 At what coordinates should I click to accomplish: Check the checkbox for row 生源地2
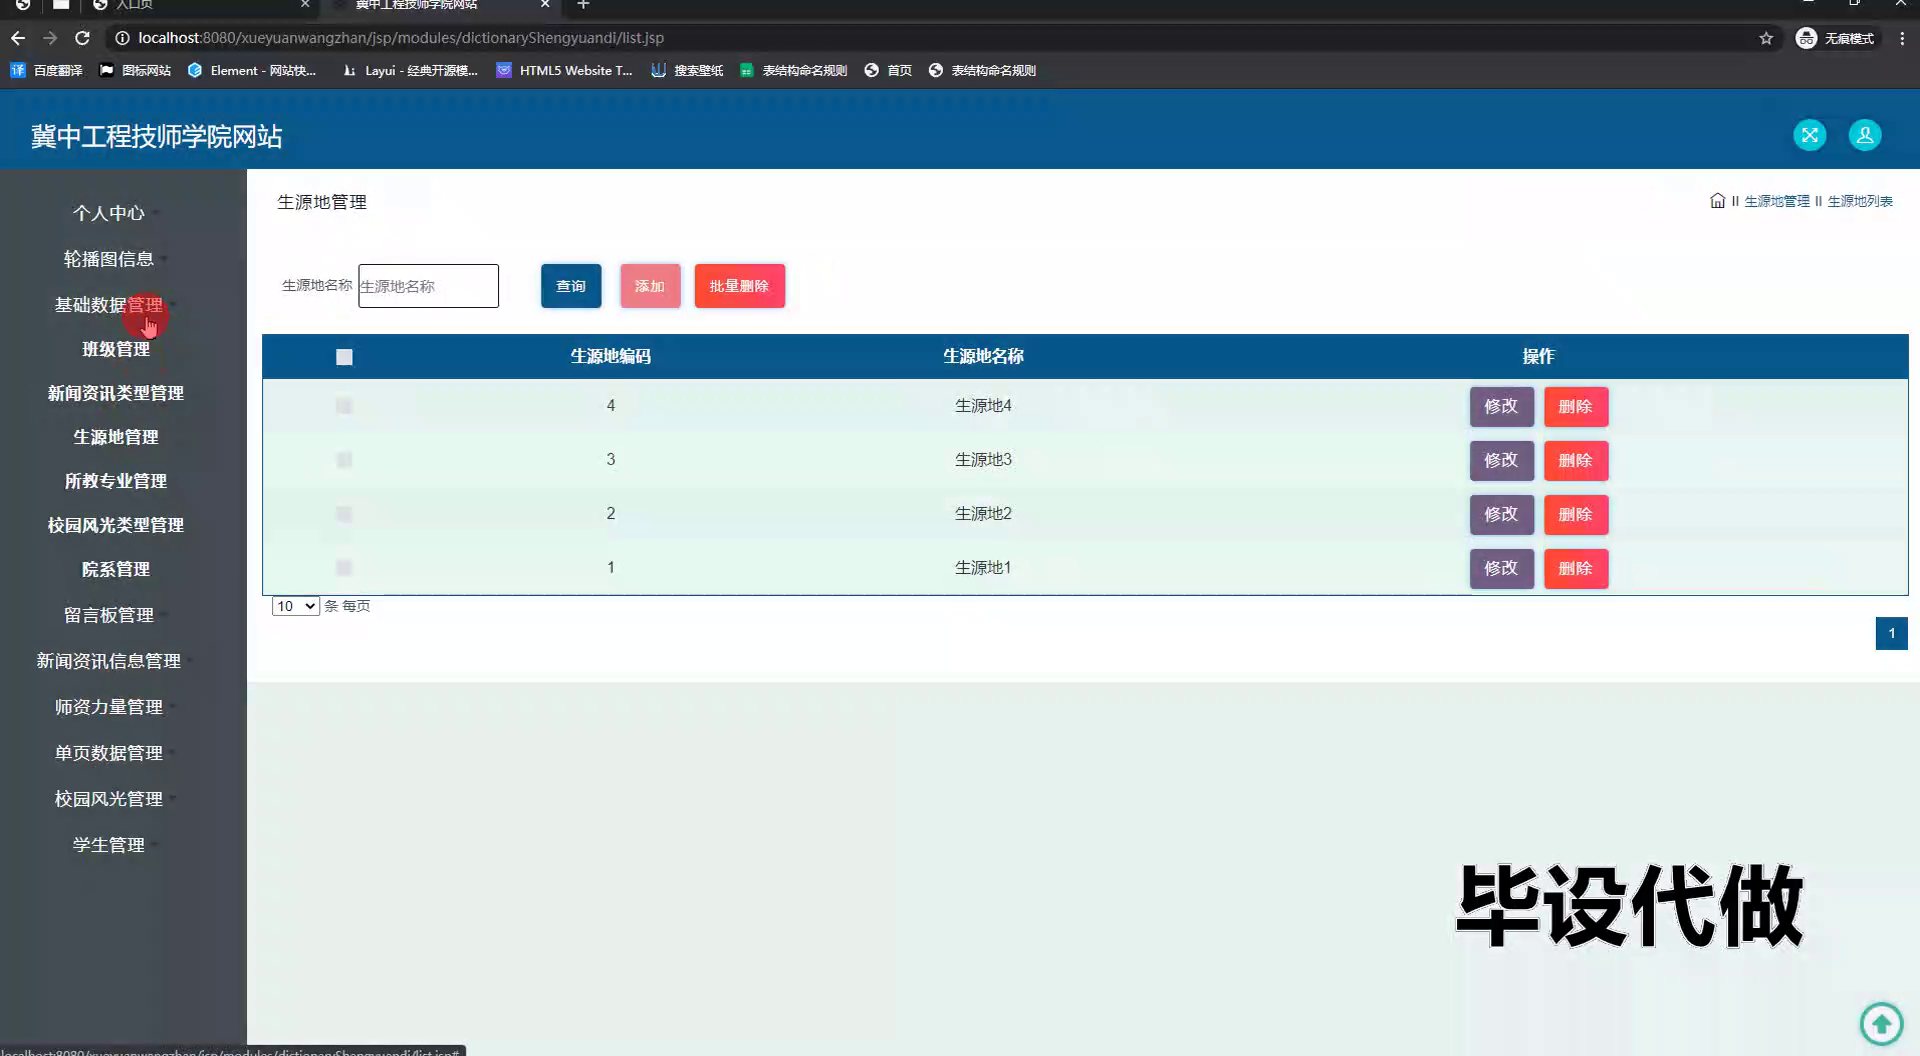click(344, 514)
